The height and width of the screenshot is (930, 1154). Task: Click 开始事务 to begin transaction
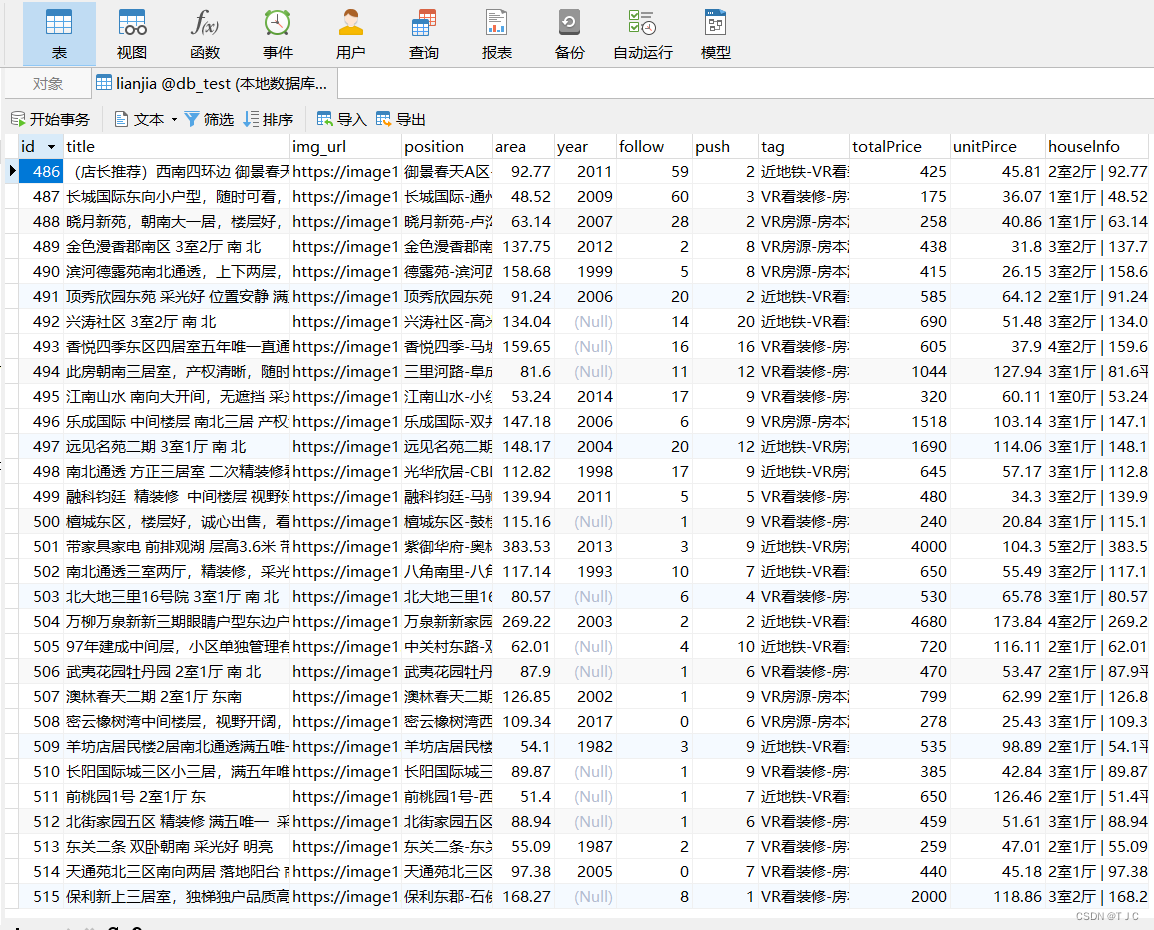pos(50,119)
